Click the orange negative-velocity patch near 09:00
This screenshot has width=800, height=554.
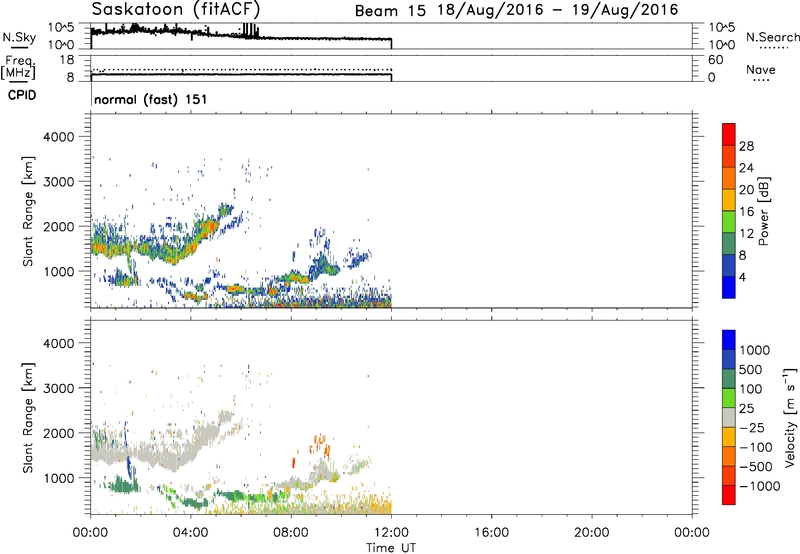[320, 445]
